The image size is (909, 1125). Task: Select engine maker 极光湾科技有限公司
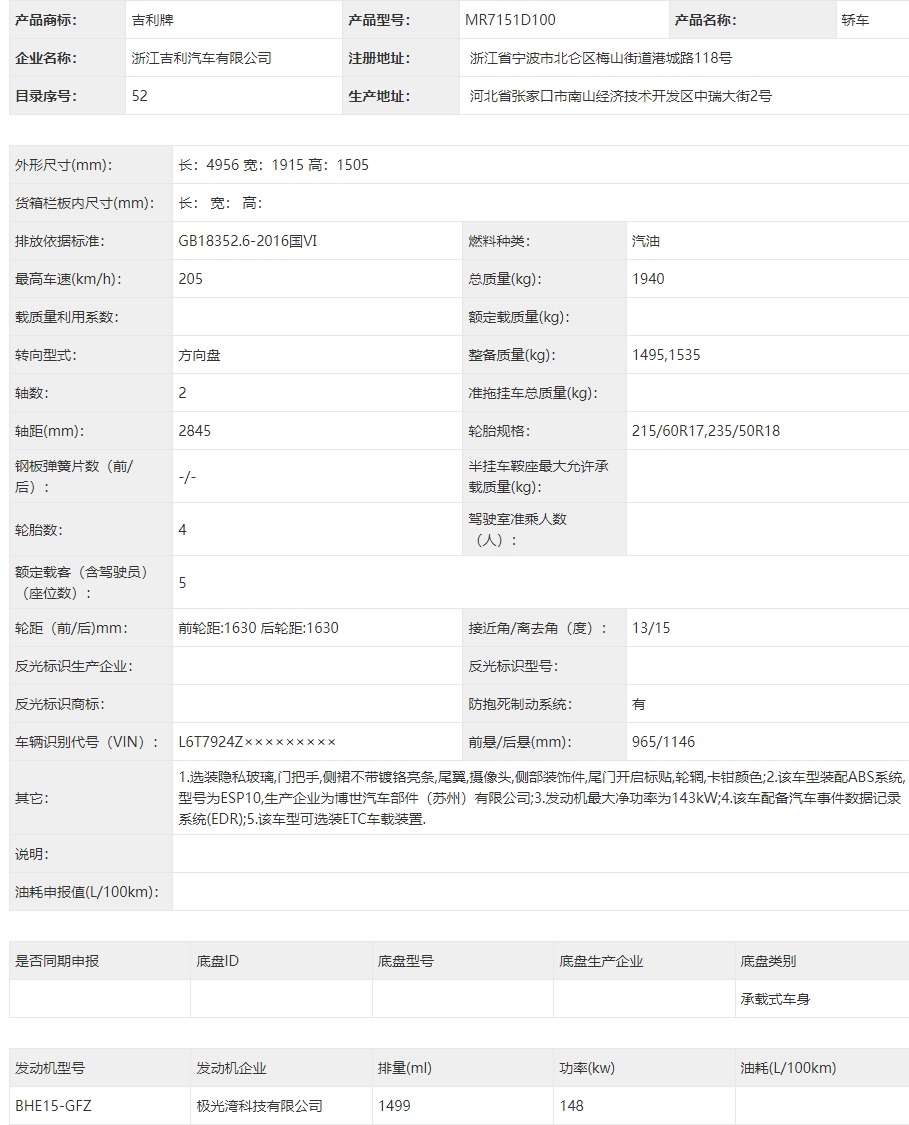point(260,1106)
